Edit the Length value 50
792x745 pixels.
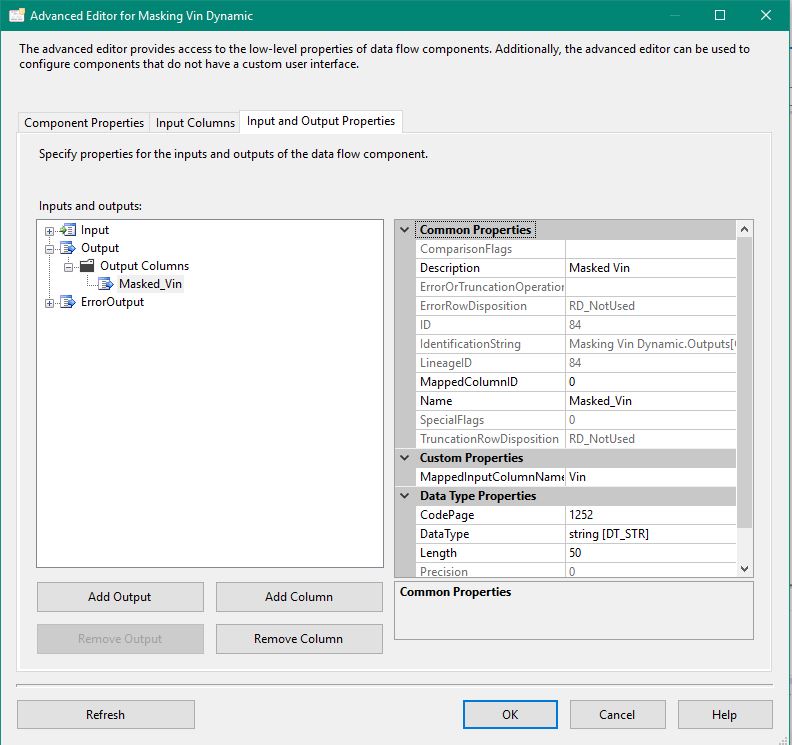point(651,553)
